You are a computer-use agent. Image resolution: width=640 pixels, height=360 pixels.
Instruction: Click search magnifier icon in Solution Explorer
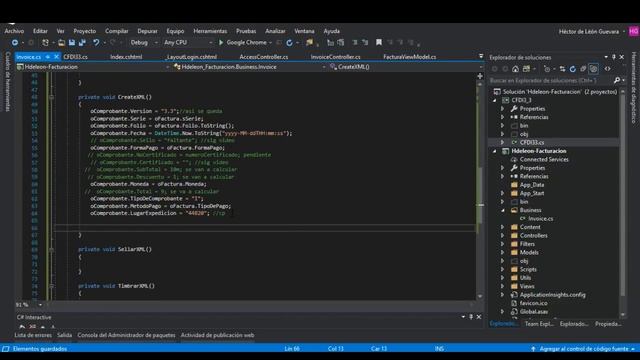pyautogui.click(x=617, y=80)
